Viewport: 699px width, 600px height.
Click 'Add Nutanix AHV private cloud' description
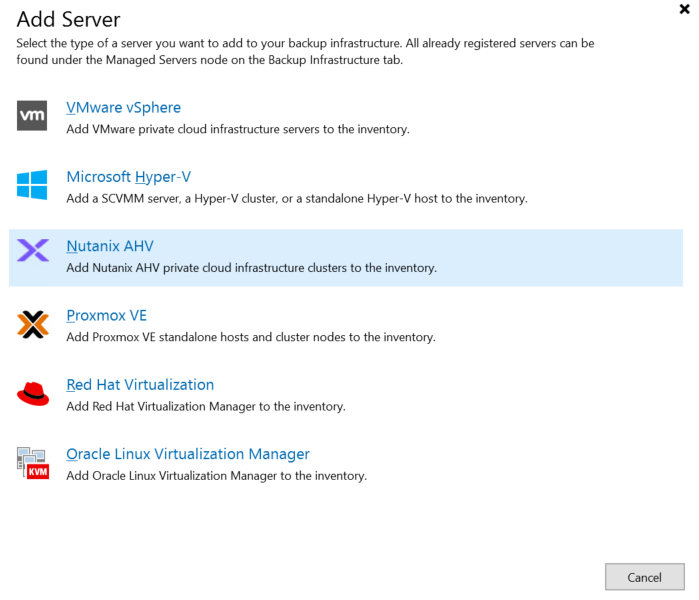pos(251,268)
